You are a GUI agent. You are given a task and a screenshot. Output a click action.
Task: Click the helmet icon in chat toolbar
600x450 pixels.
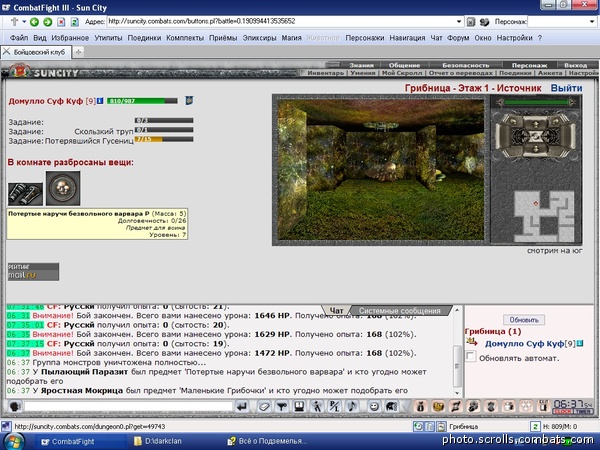[391, 406]
